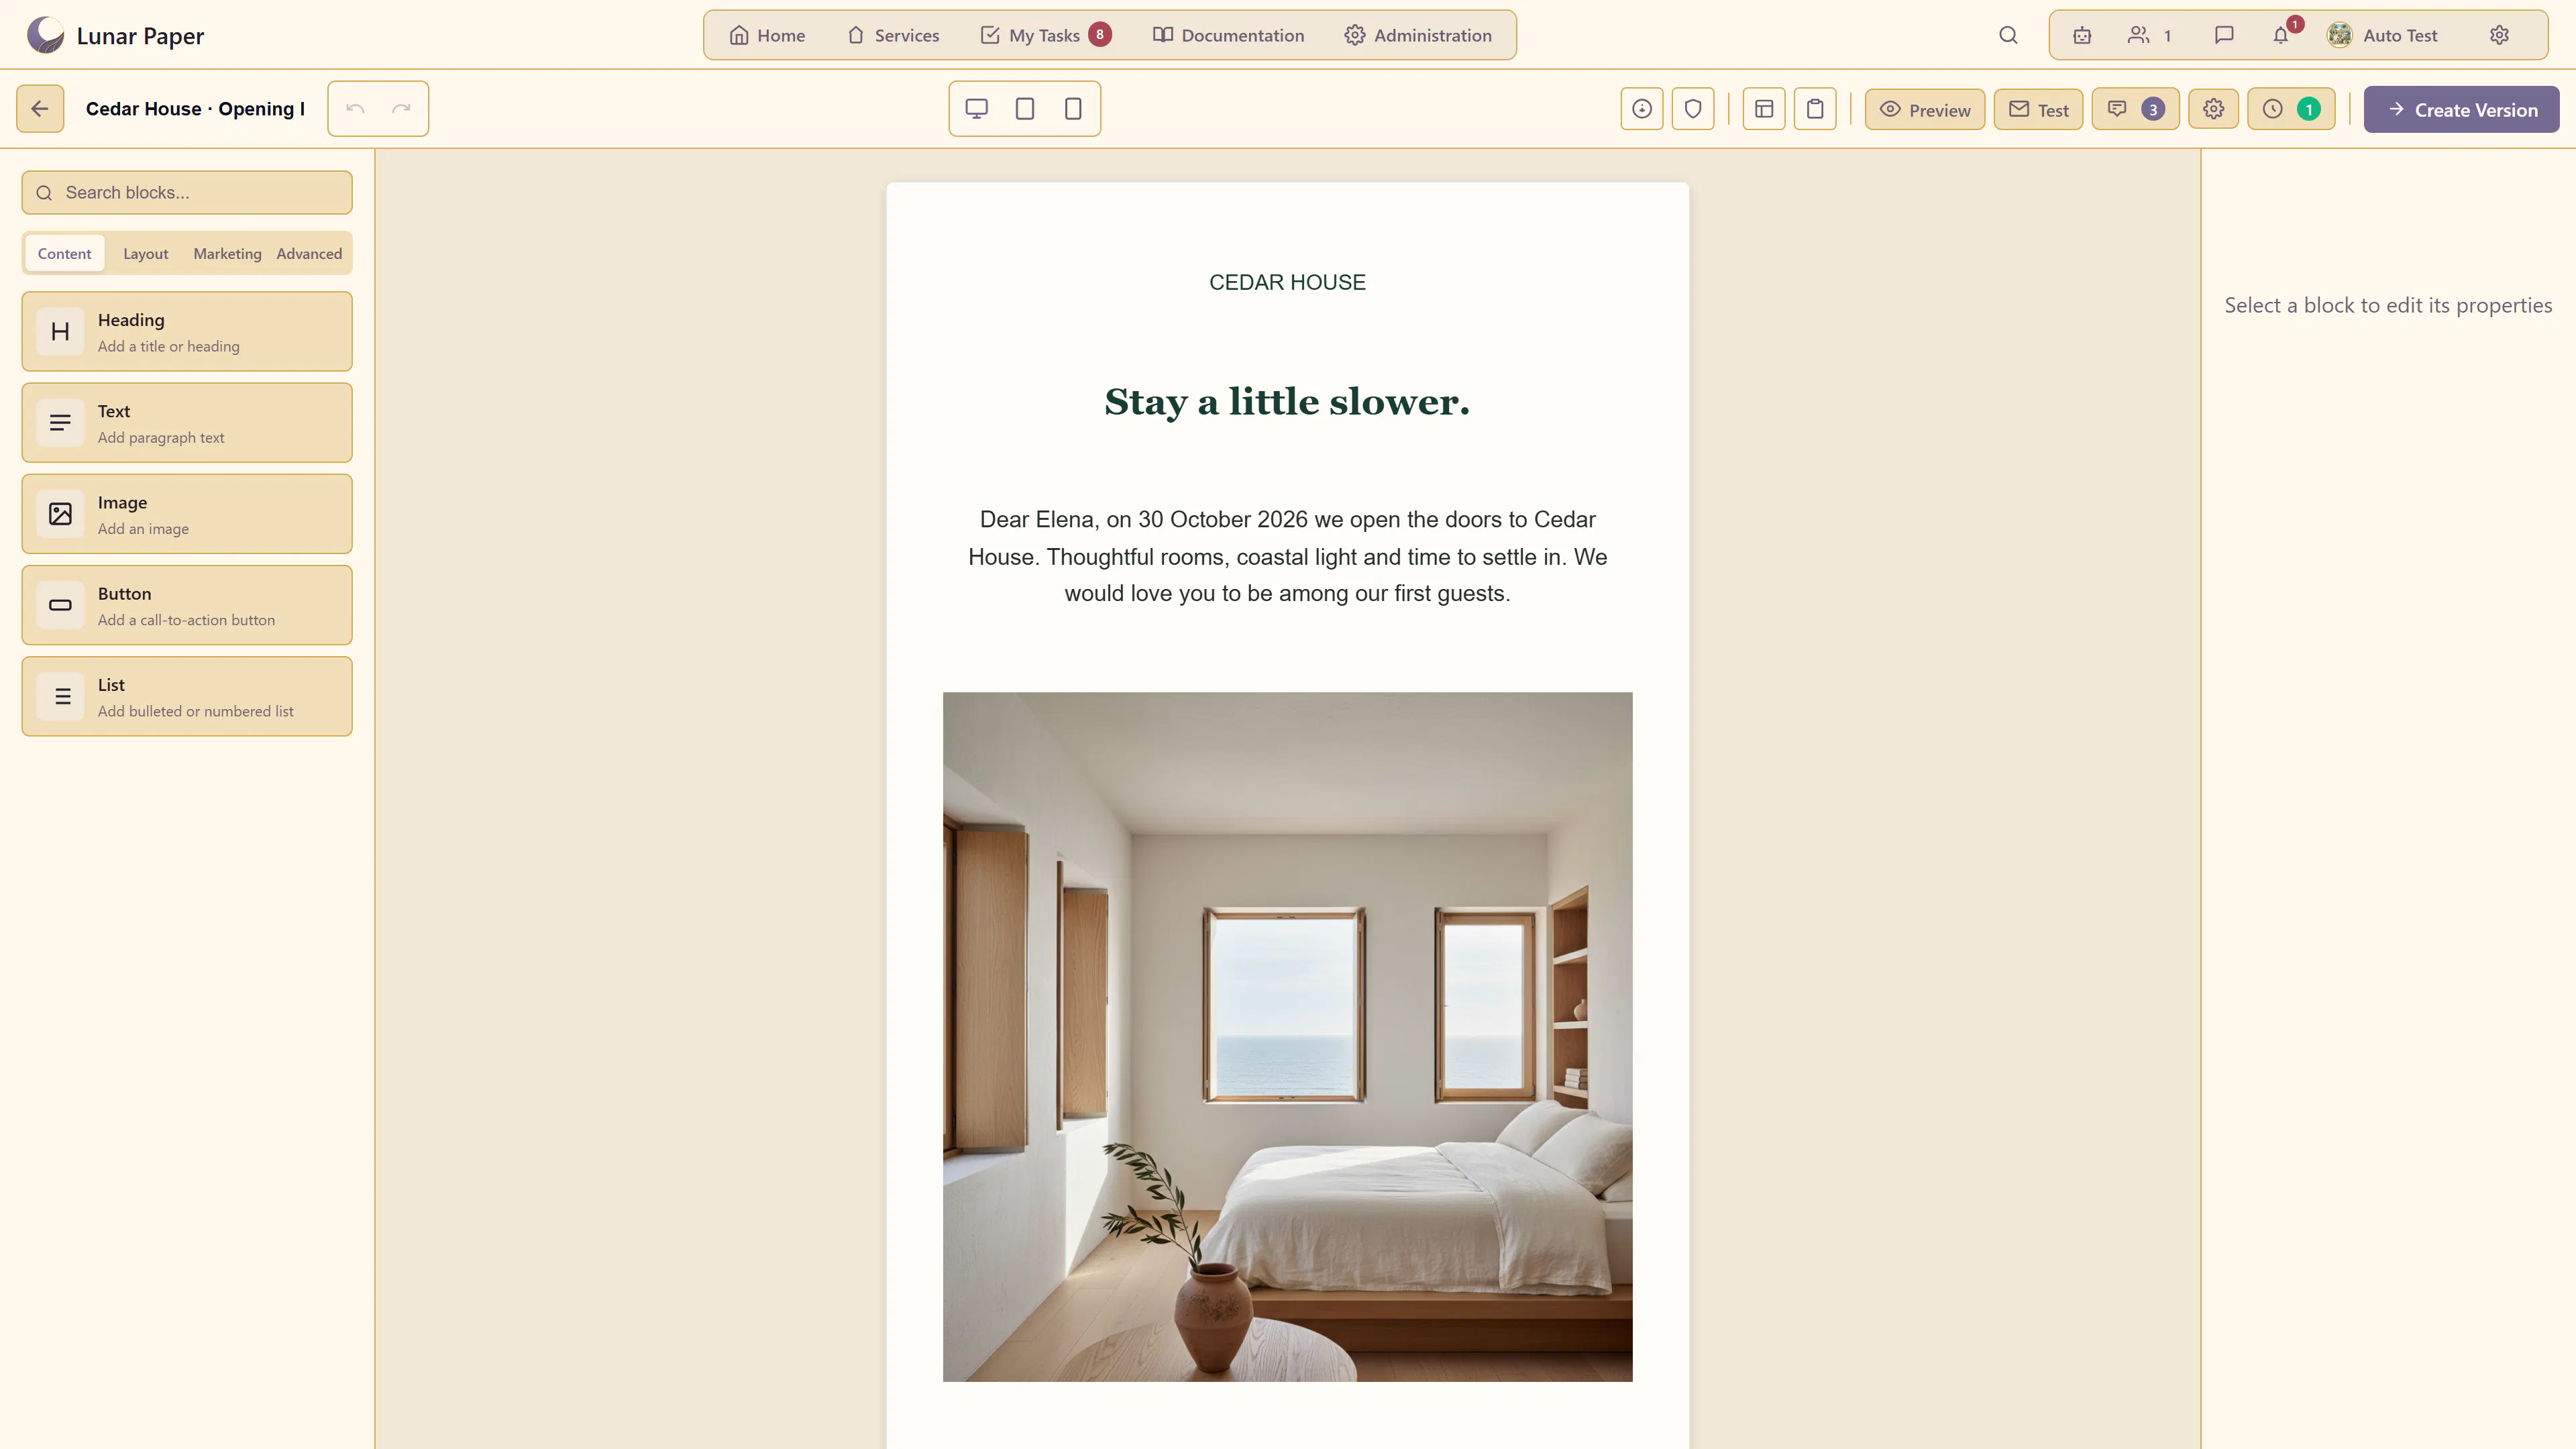Send a Test email

(2038, 110)
